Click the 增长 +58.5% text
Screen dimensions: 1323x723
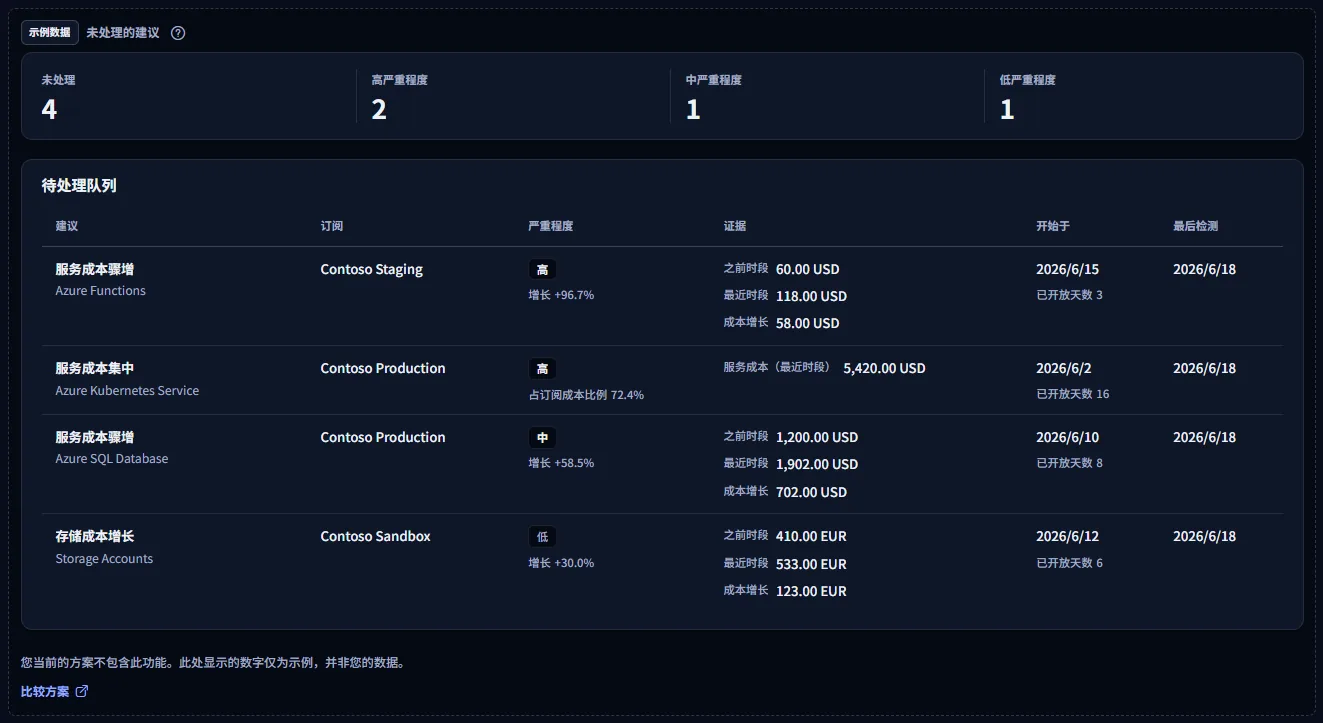click(561, 463)
